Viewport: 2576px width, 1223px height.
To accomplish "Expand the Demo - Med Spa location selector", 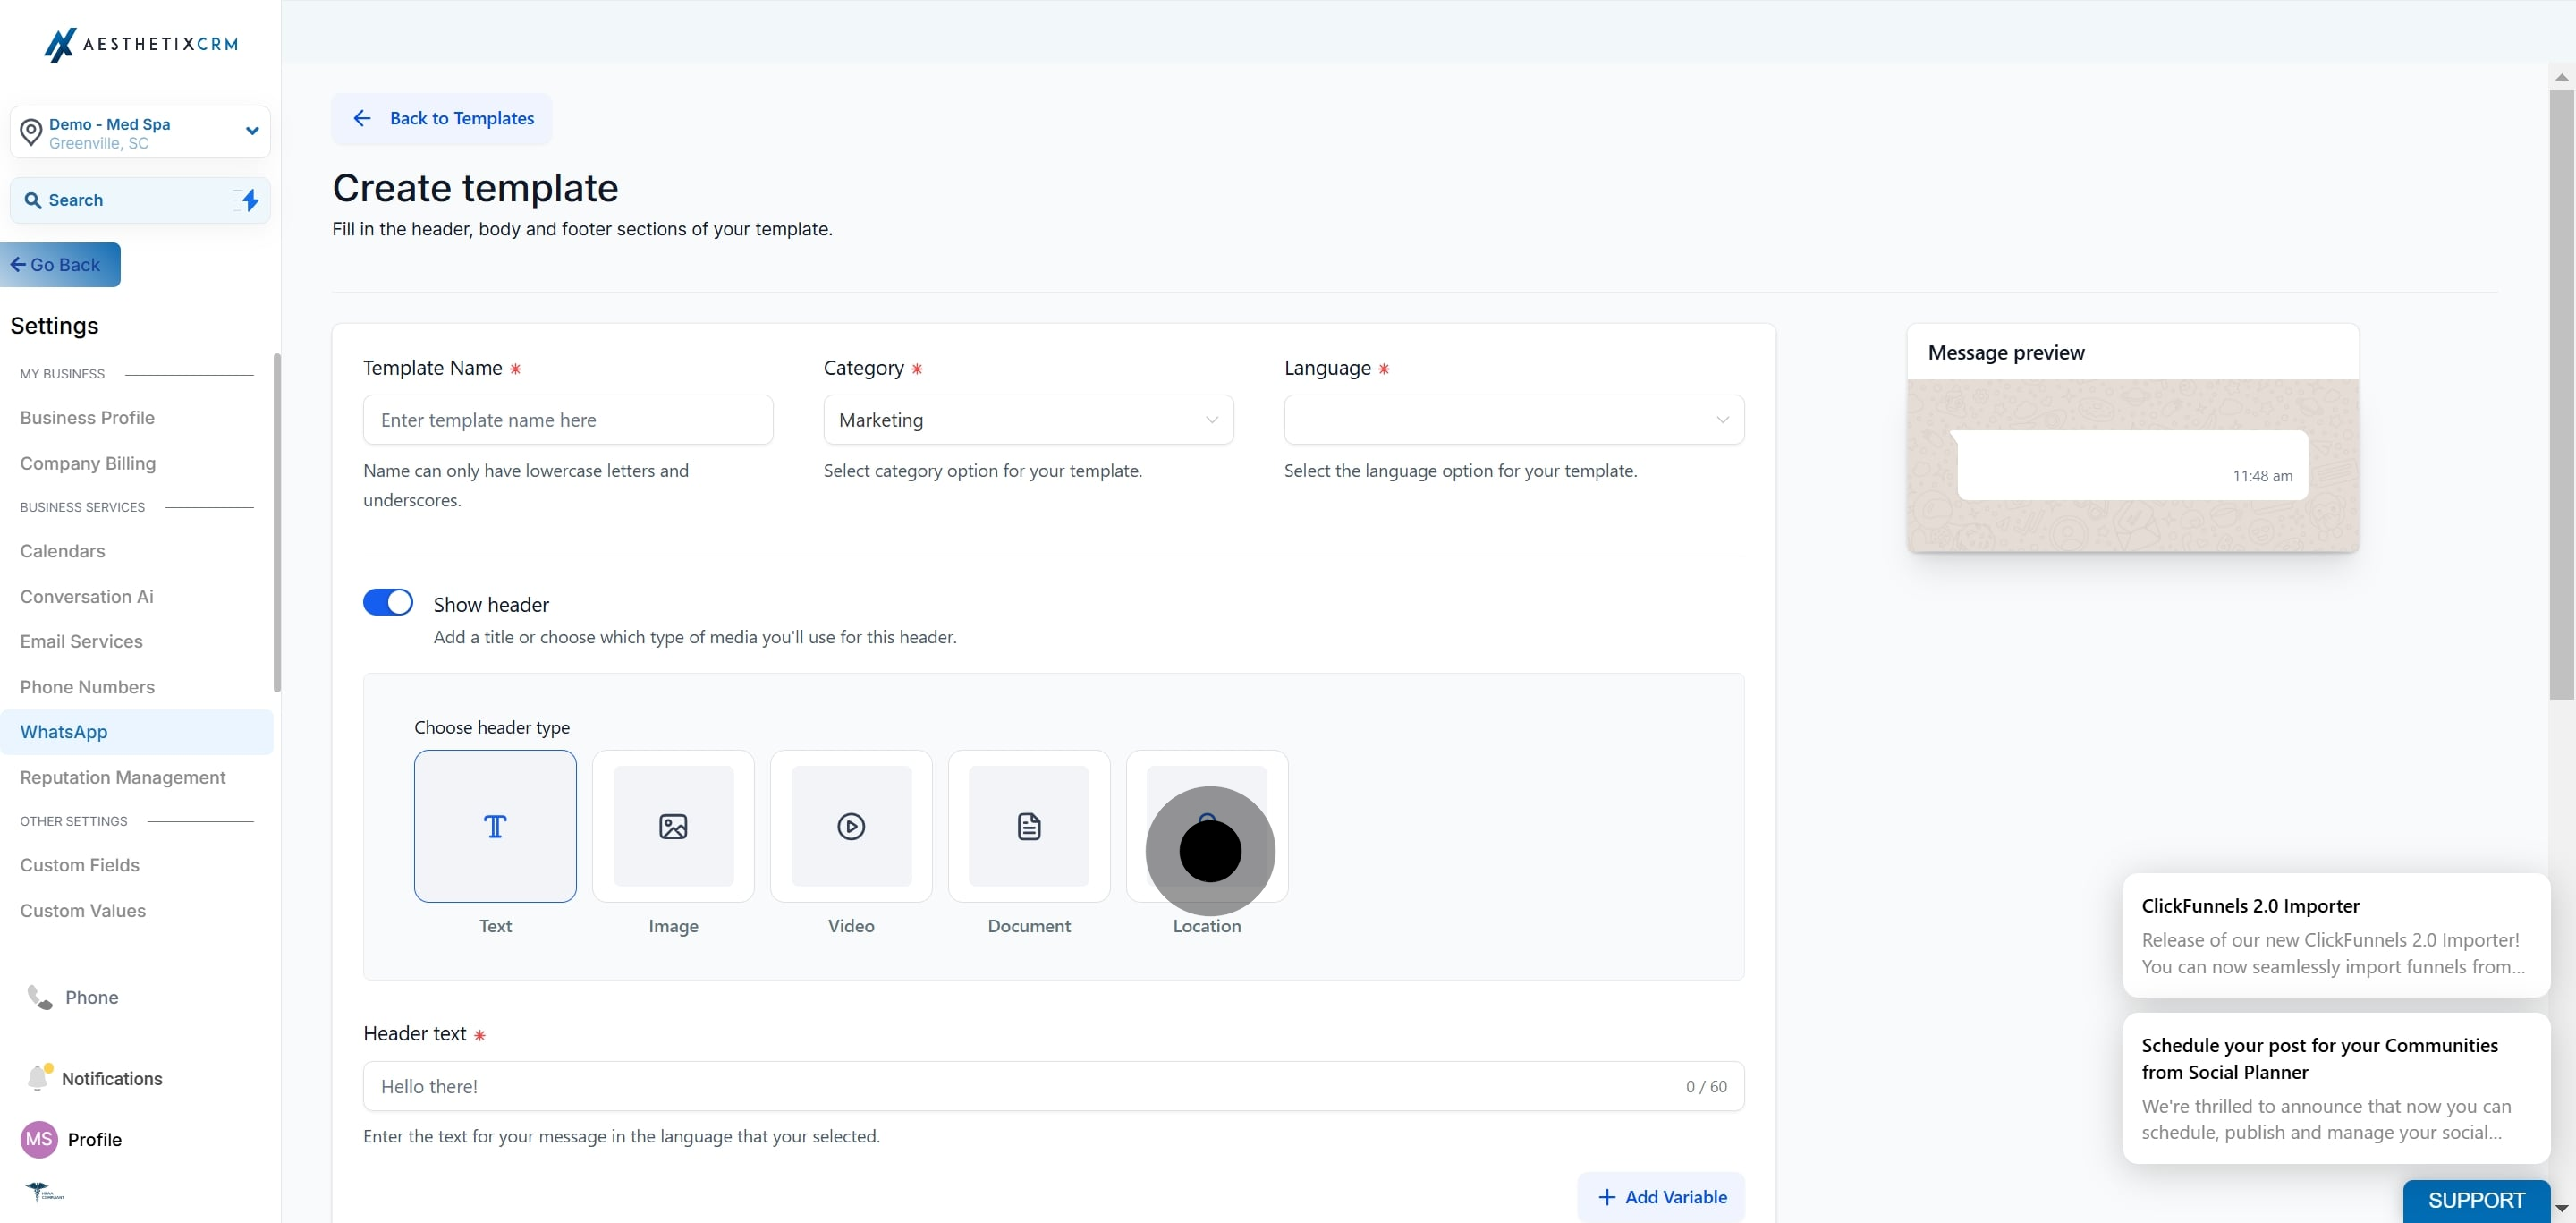I will pyautogui.click(x=140, y=132).
